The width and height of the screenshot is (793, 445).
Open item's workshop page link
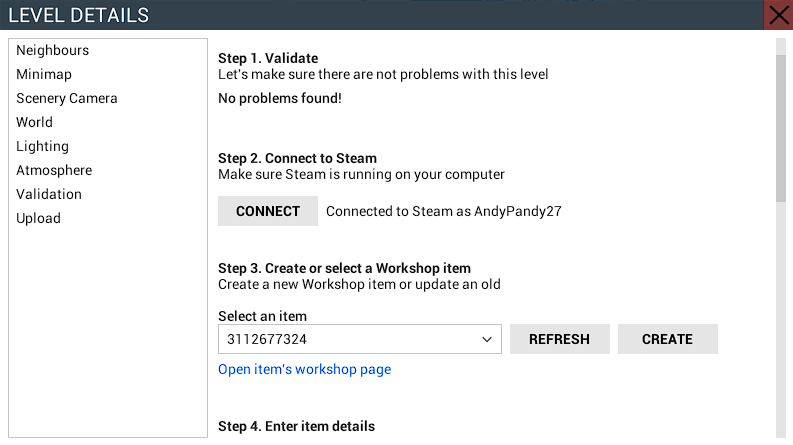click(304, 369)
